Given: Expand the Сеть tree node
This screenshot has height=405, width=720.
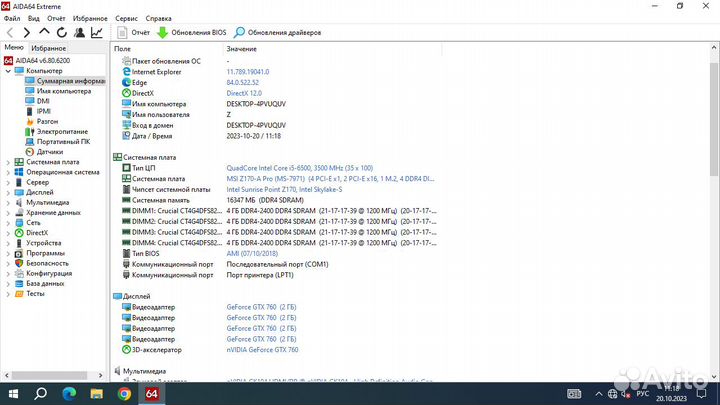Looking at the screenshot, I should click(8, 223).
